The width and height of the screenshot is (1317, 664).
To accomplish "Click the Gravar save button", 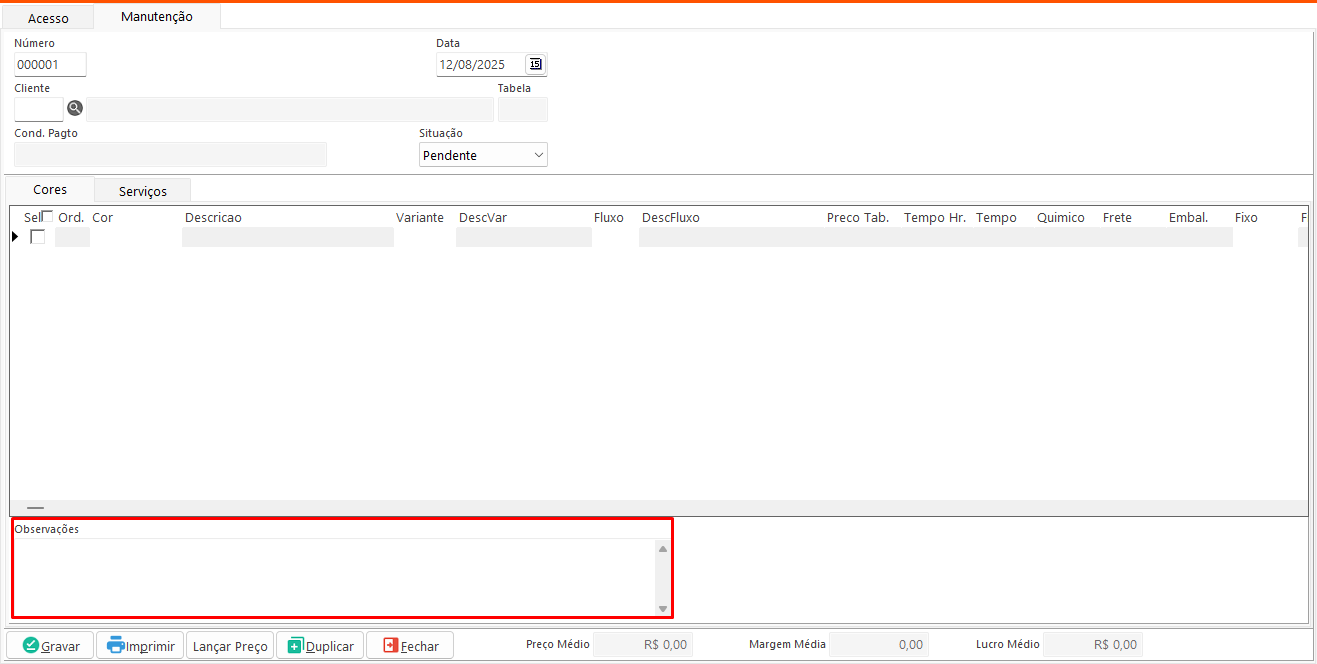I will tap(51, 646).
